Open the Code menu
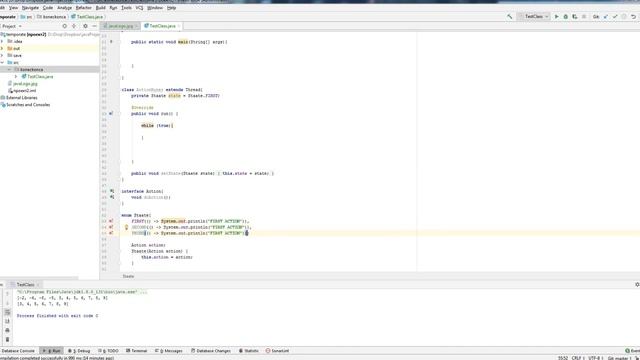Viewport: 640px width, 360px height. click(48, 8)
